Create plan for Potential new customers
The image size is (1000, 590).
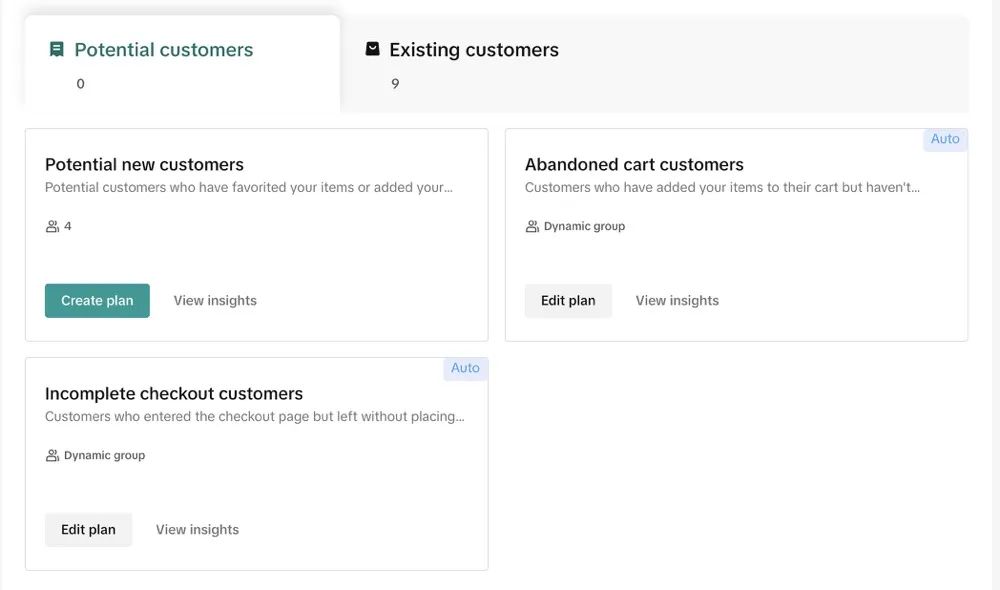(x=97, y=300)
